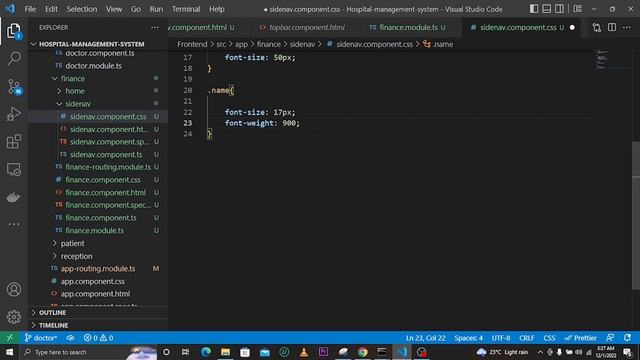
Task: Change indentation via Spaces: 4
Action: (469, 338)
